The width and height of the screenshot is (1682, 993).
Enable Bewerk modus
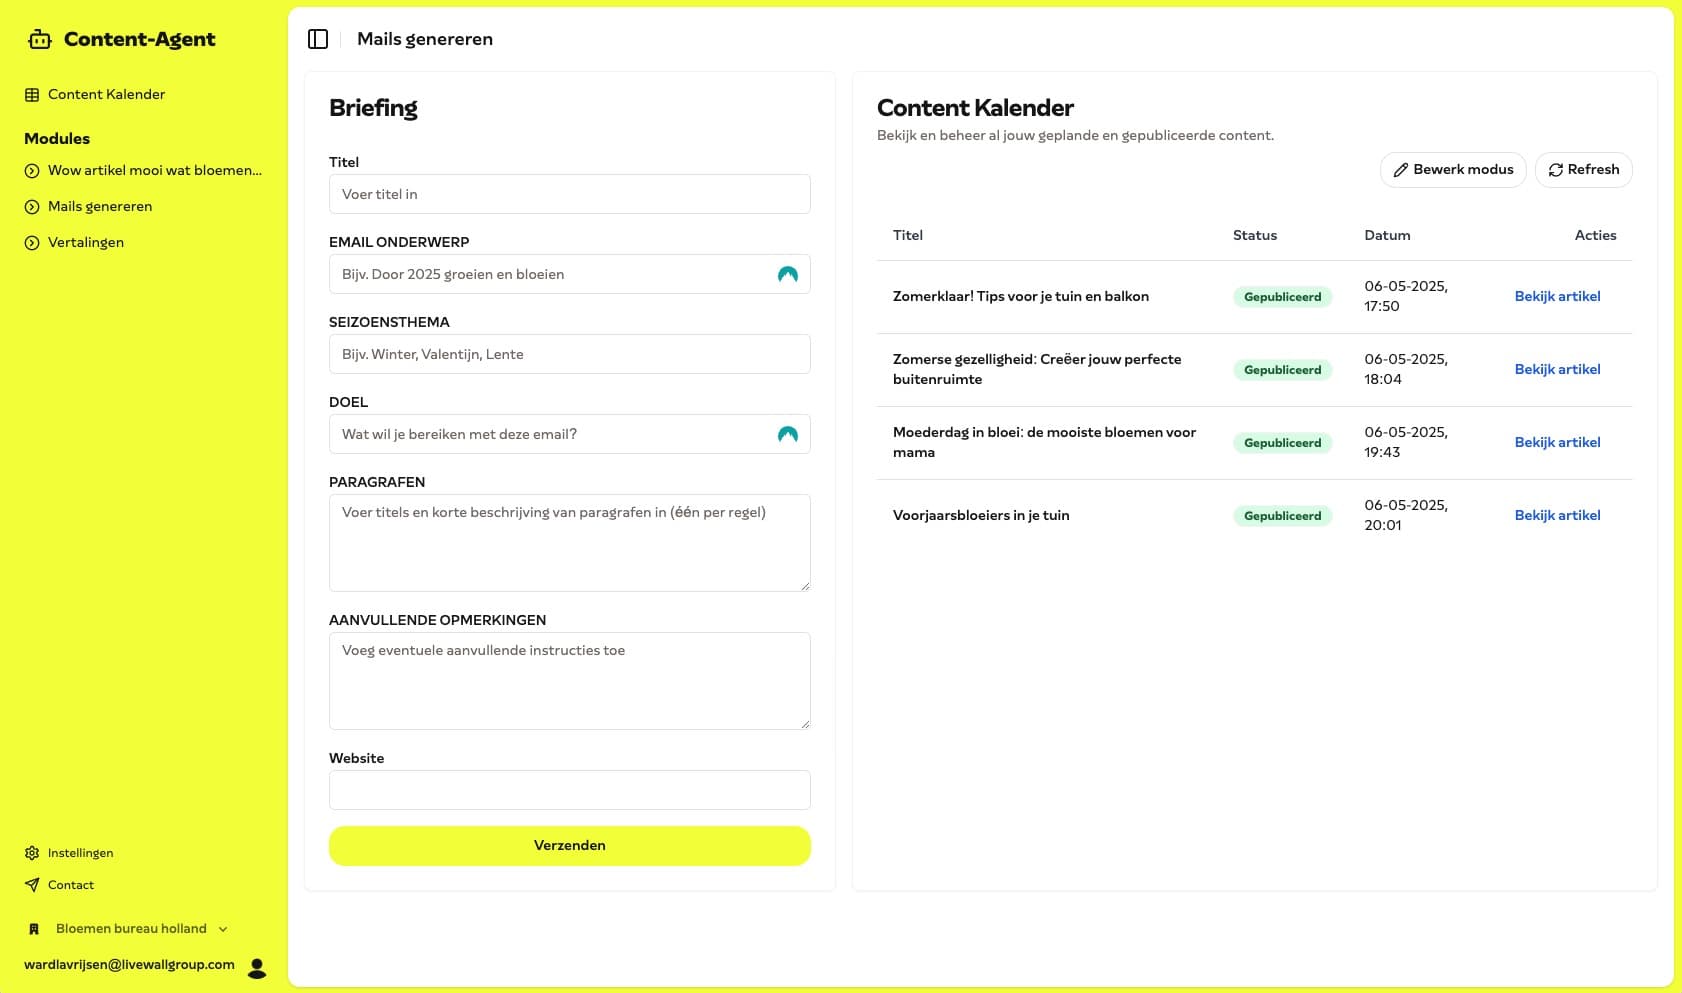[x=1453, y=170]
